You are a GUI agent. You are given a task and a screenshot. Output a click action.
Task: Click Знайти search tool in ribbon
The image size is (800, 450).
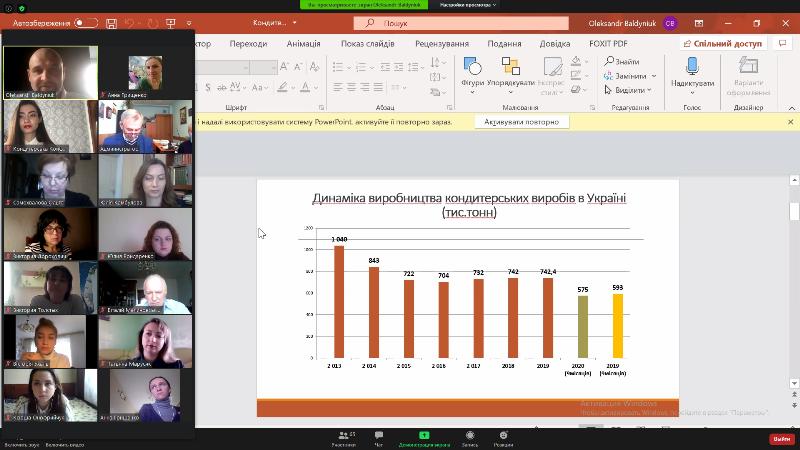pyautogui.click(x=622, y=62)
